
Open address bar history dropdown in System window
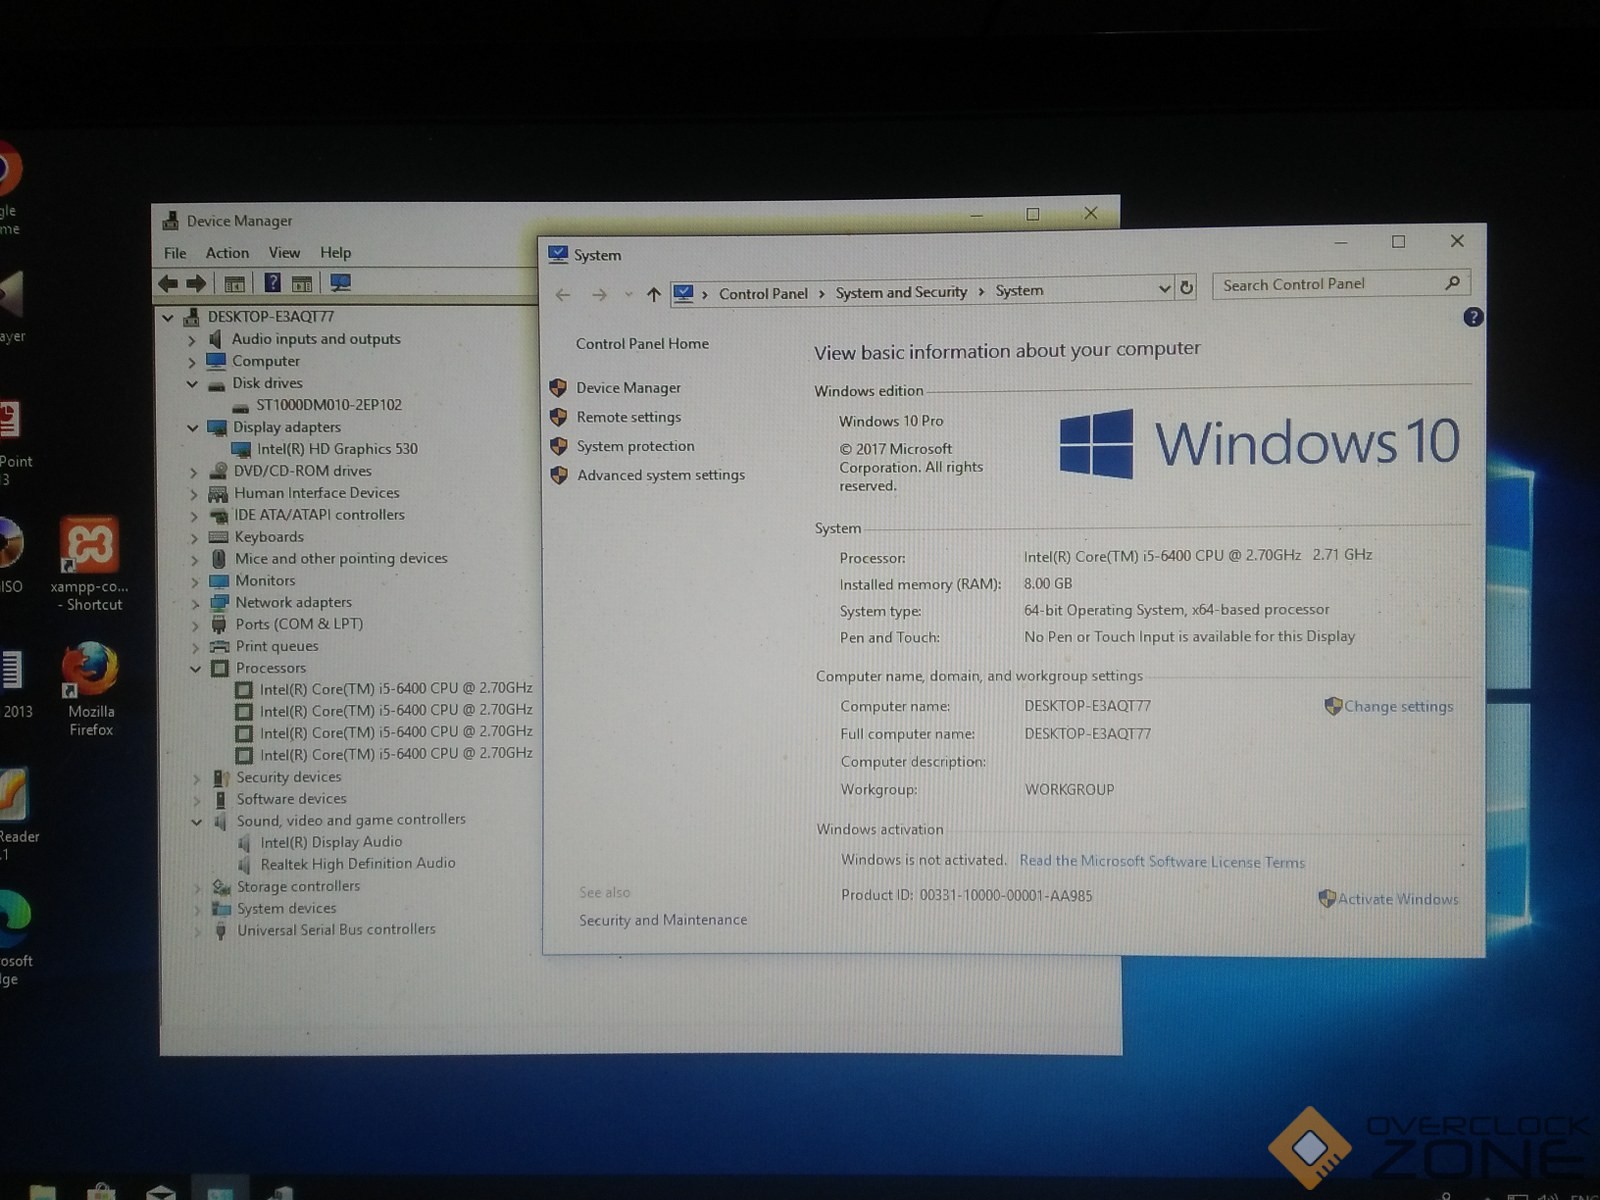coord(1164,289)
